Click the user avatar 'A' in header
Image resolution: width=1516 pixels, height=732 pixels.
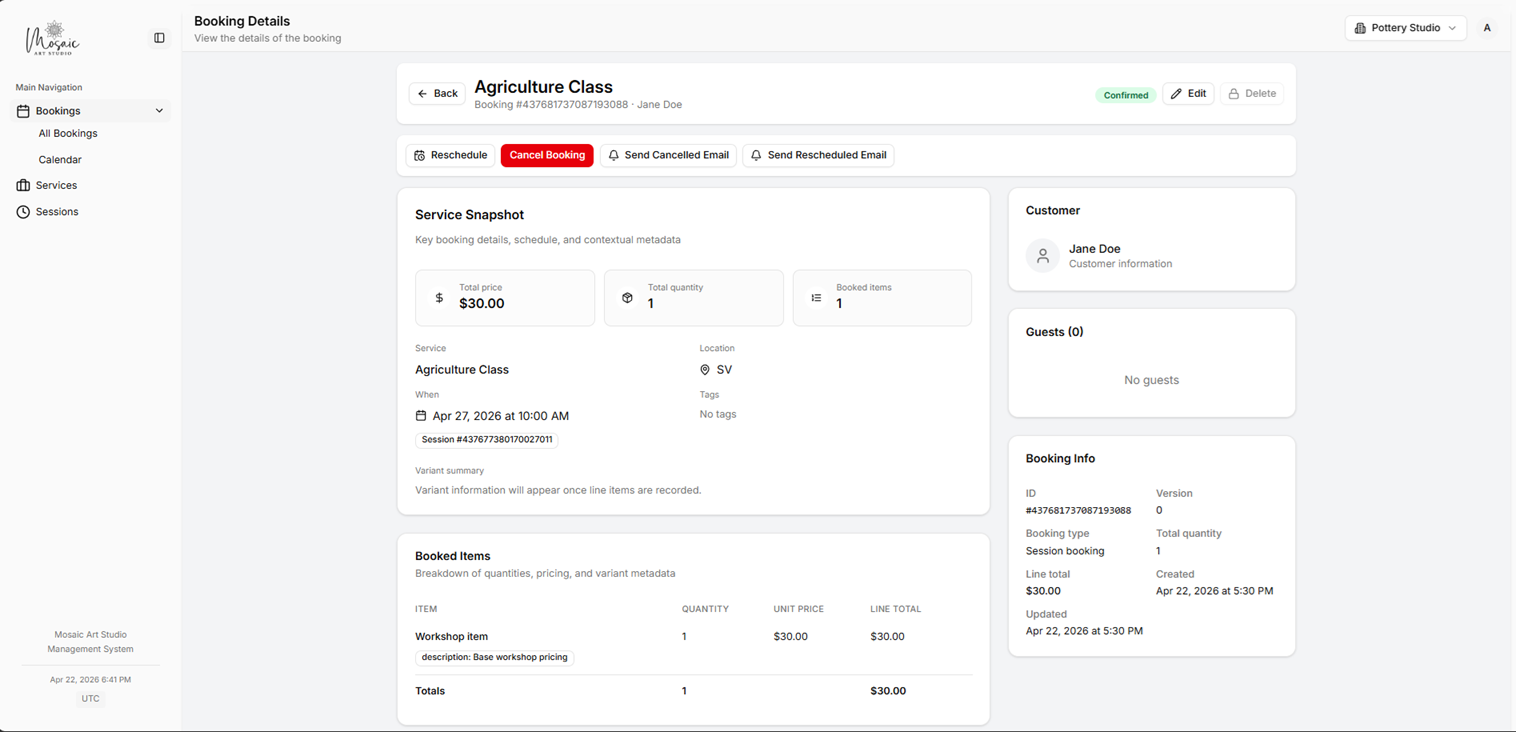(x=1487, y=28)
